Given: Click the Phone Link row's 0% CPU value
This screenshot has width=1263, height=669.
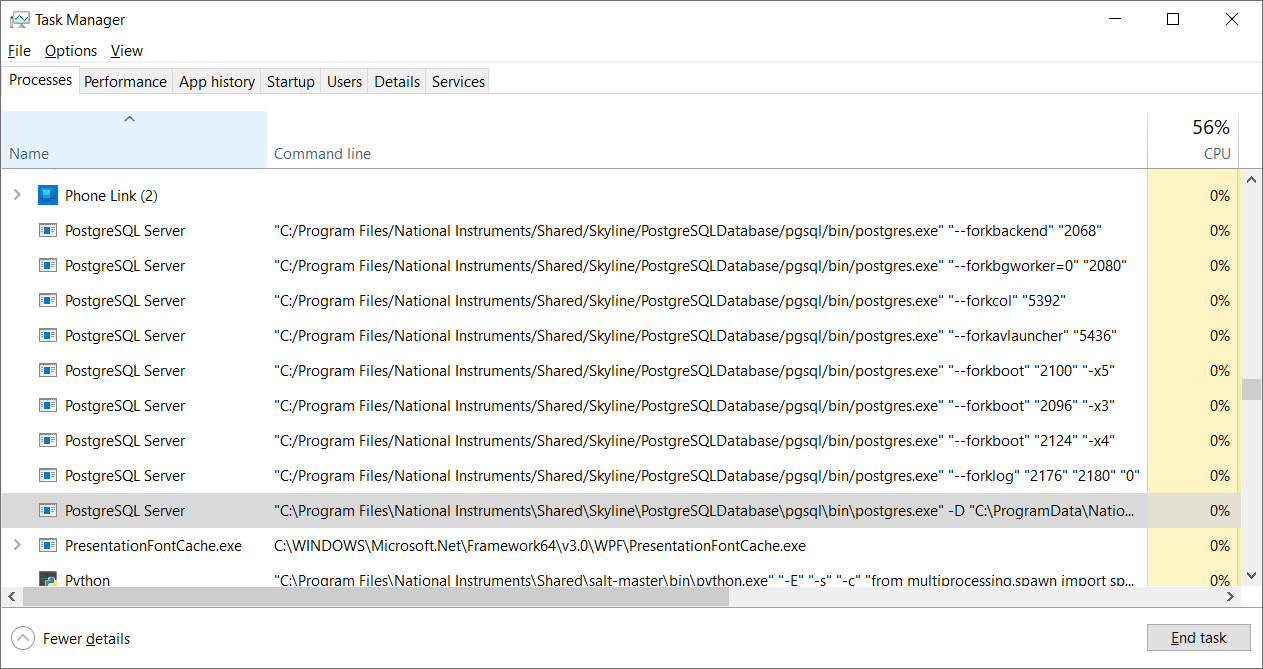Looking at the screenshot, I should point(1219,196).
